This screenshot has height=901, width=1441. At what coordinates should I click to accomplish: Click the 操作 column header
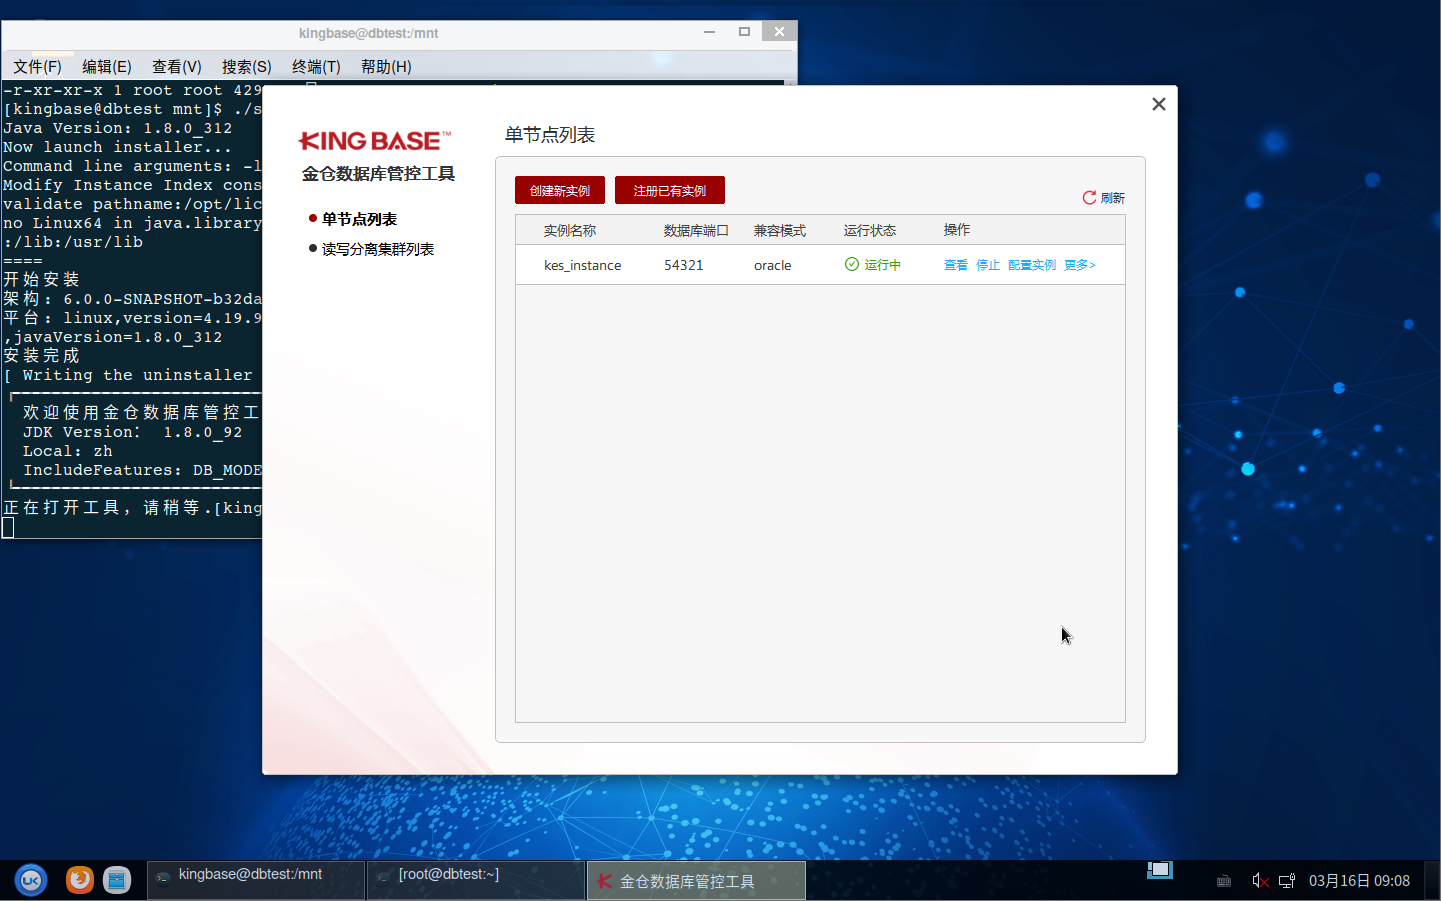click(957, 230)
